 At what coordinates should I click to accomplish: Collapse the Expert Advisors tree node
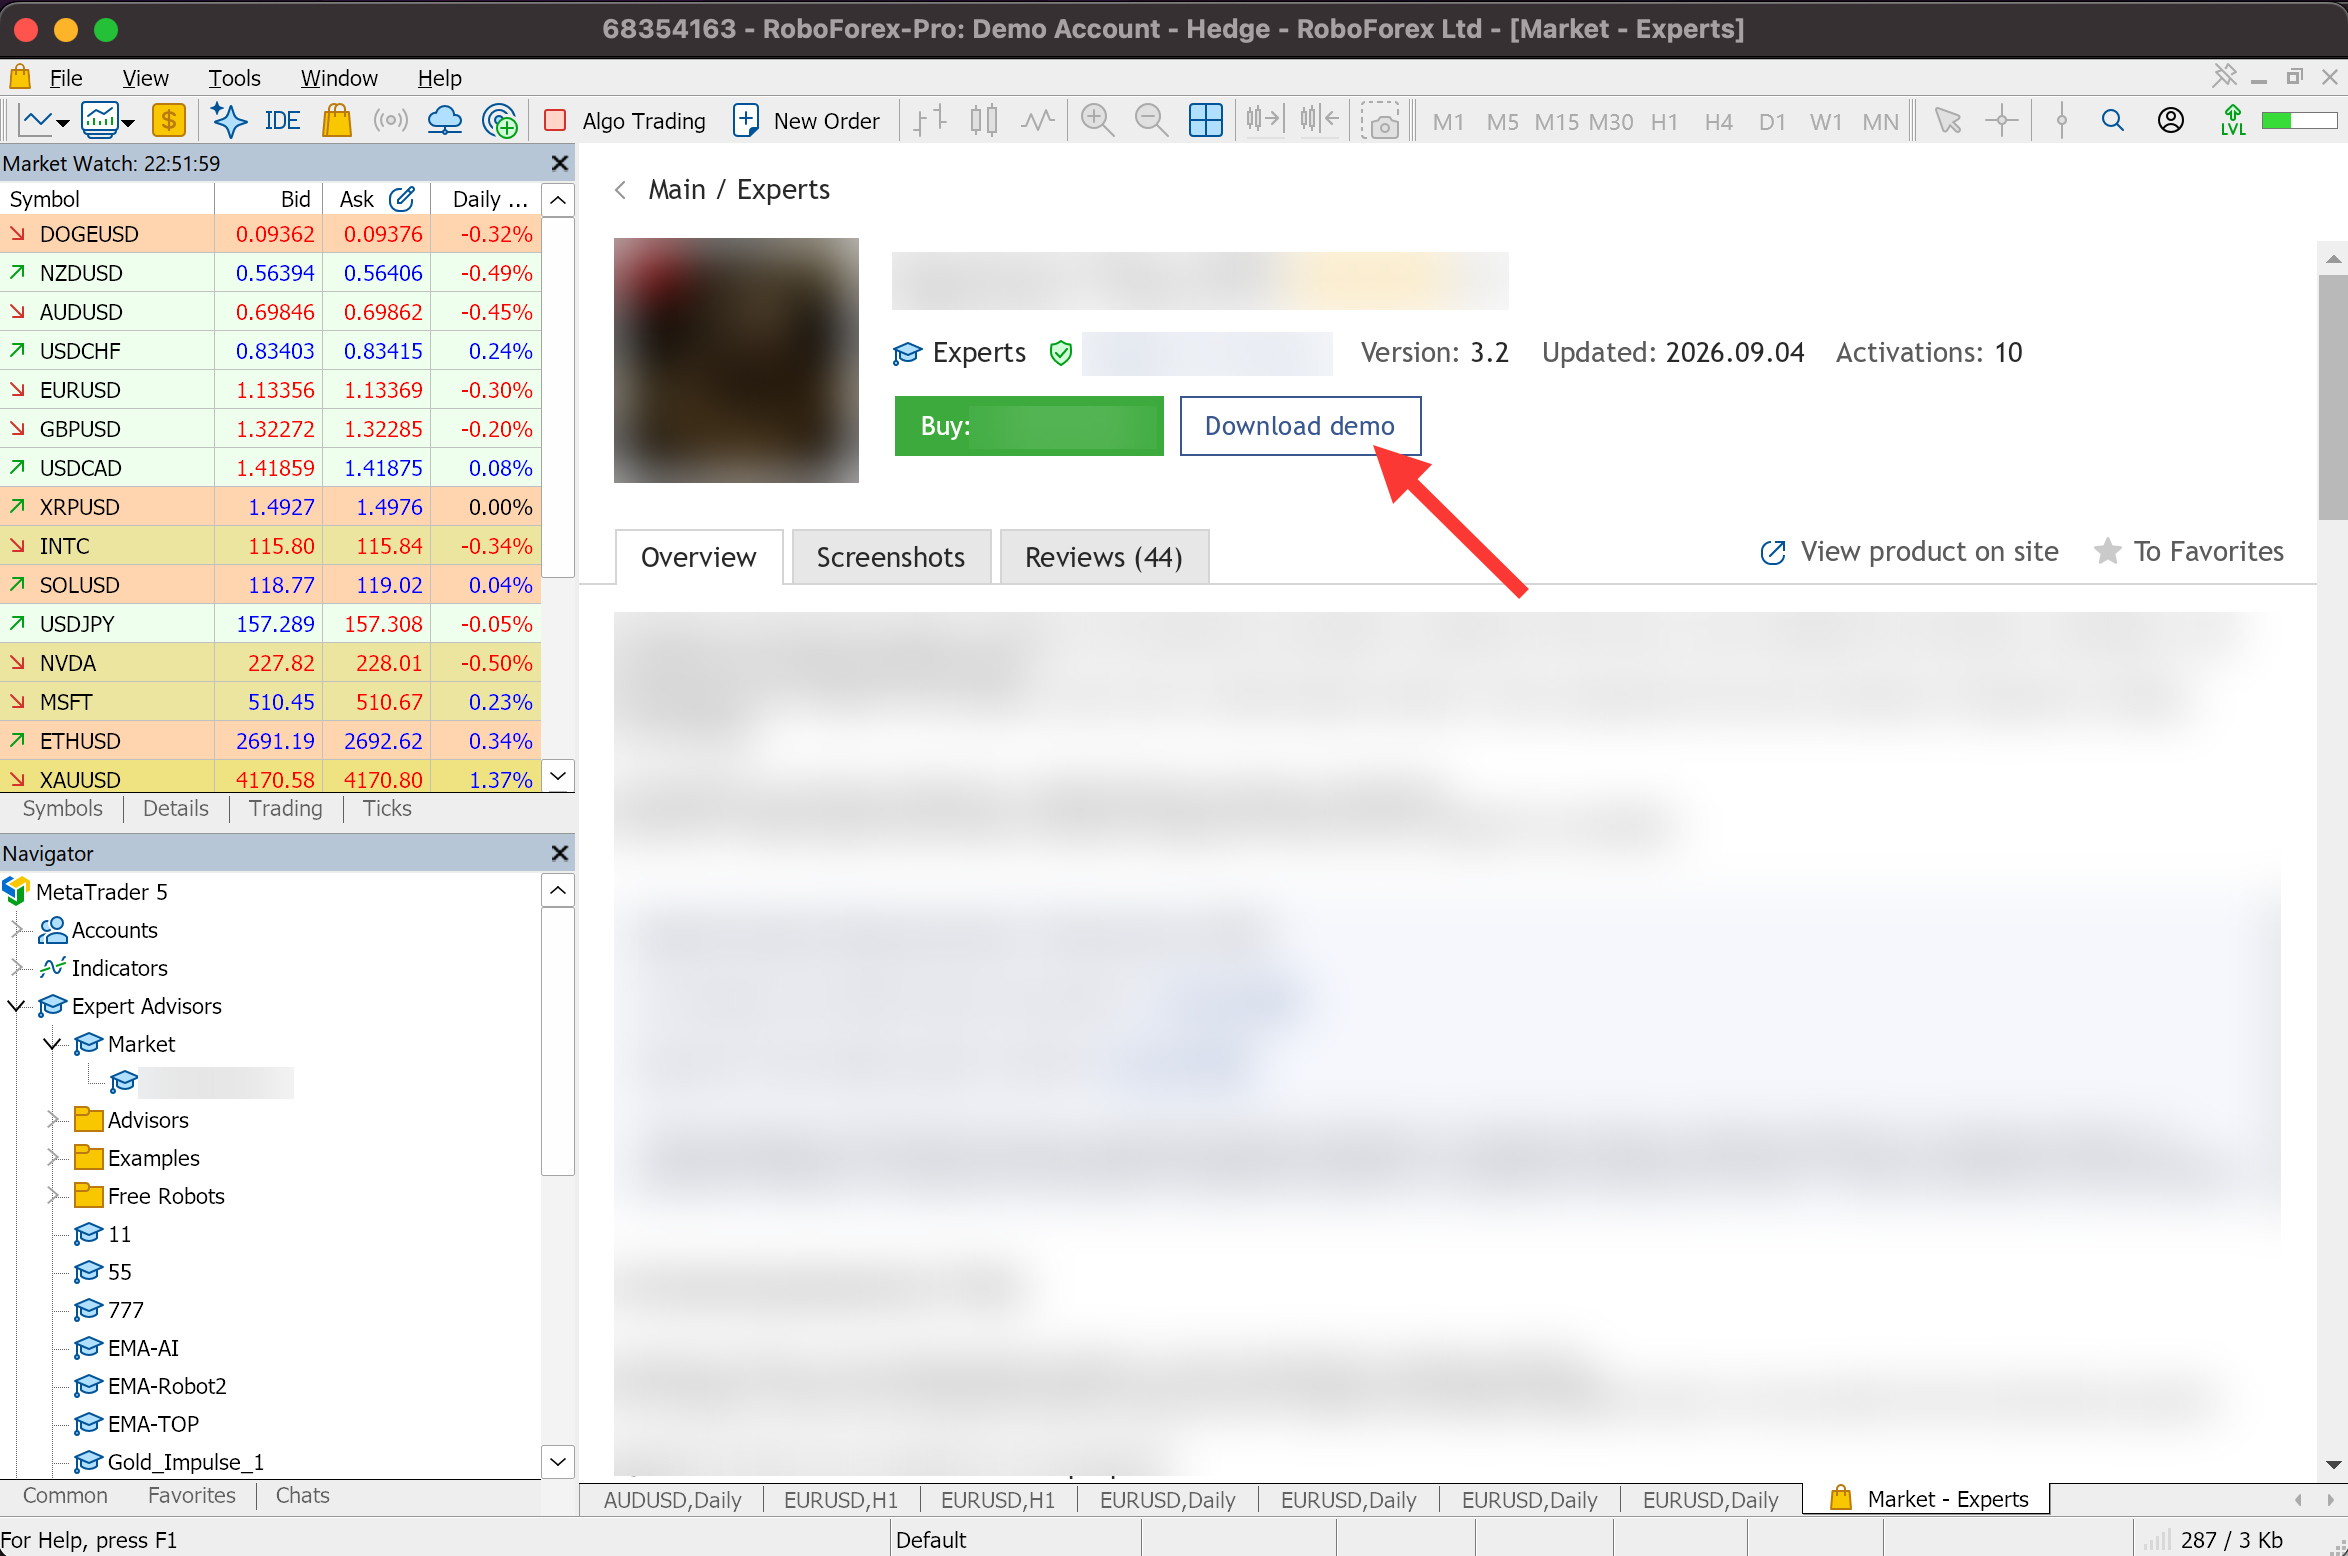click(x=16, y=1006)
